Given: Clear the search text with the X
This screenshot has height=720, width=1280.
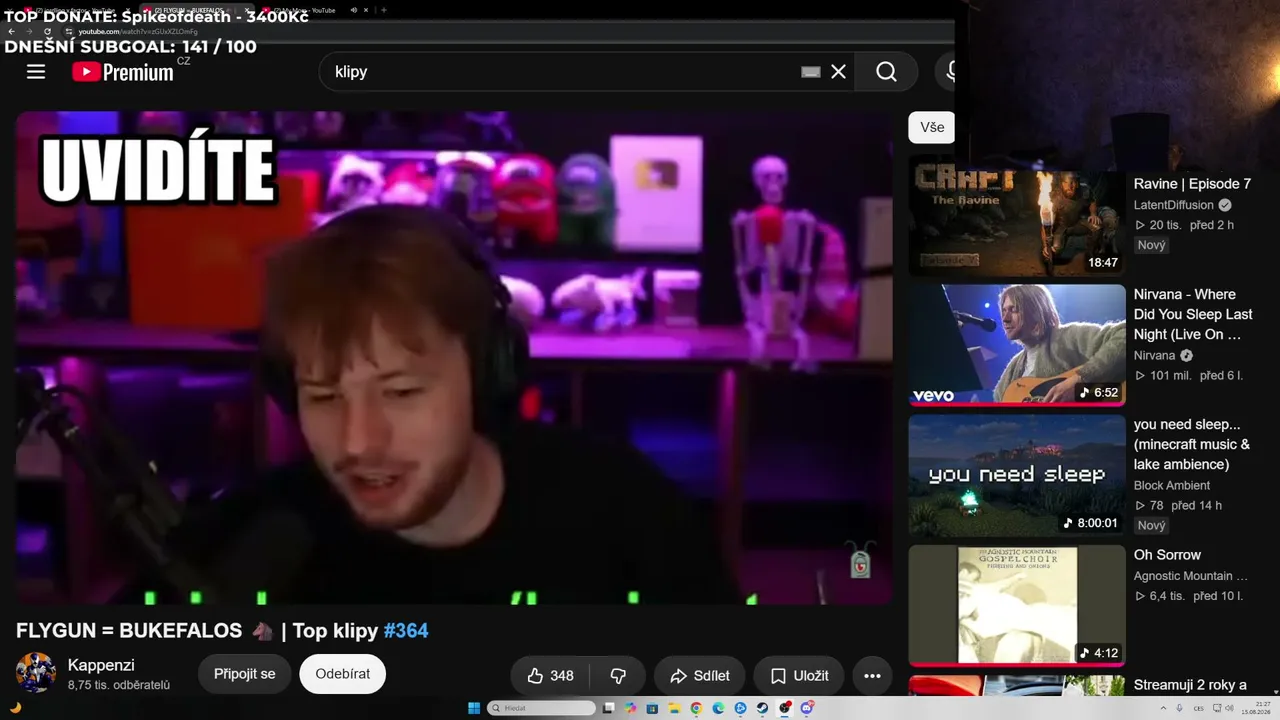Looking at the screenshot, I should (x=838, y=72).
